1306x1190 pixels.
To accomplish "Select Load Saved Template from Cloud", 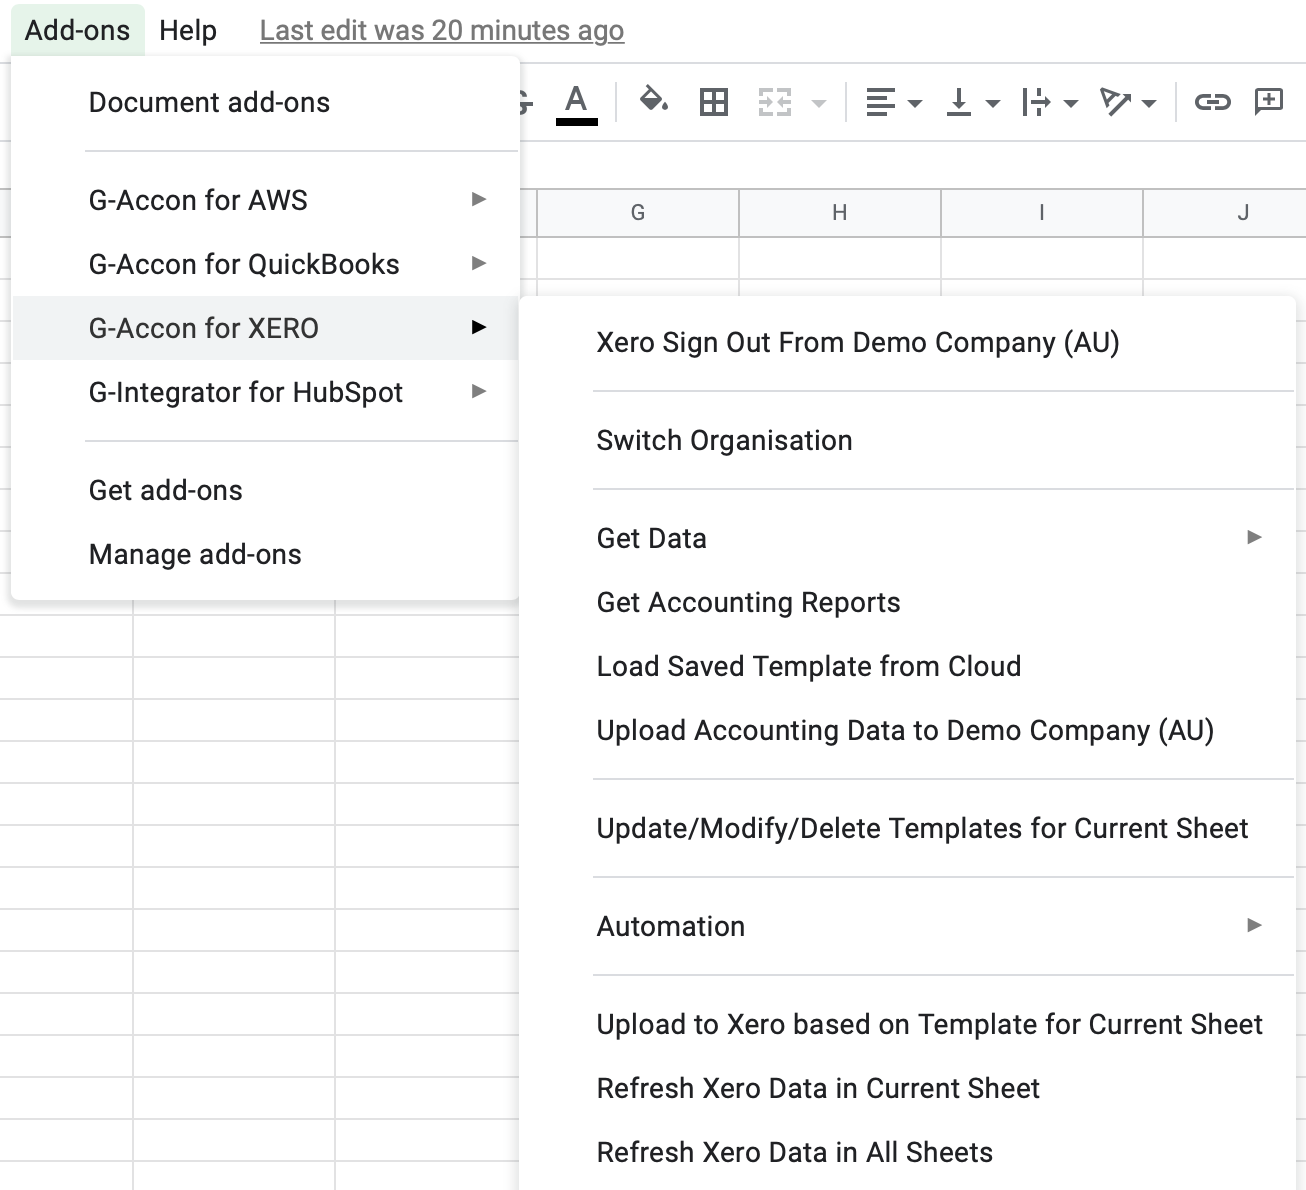I will coord(908,666).
